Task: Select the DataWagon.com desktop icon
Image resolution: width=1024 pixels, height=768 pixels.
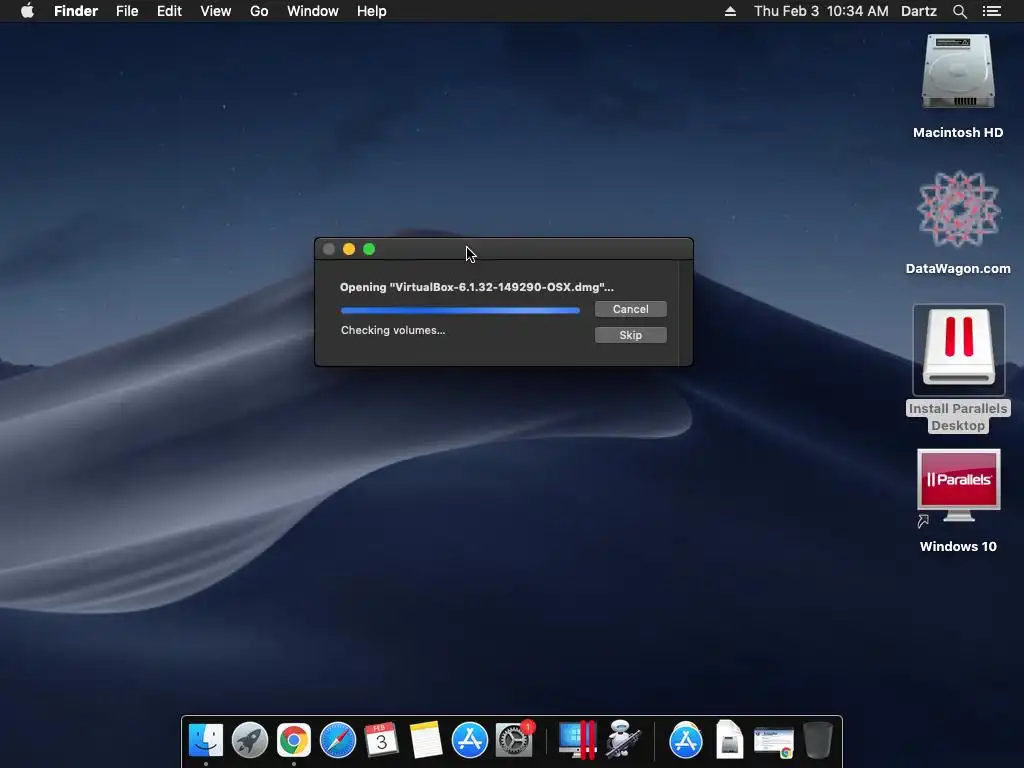Action: [x=958, y=209]
